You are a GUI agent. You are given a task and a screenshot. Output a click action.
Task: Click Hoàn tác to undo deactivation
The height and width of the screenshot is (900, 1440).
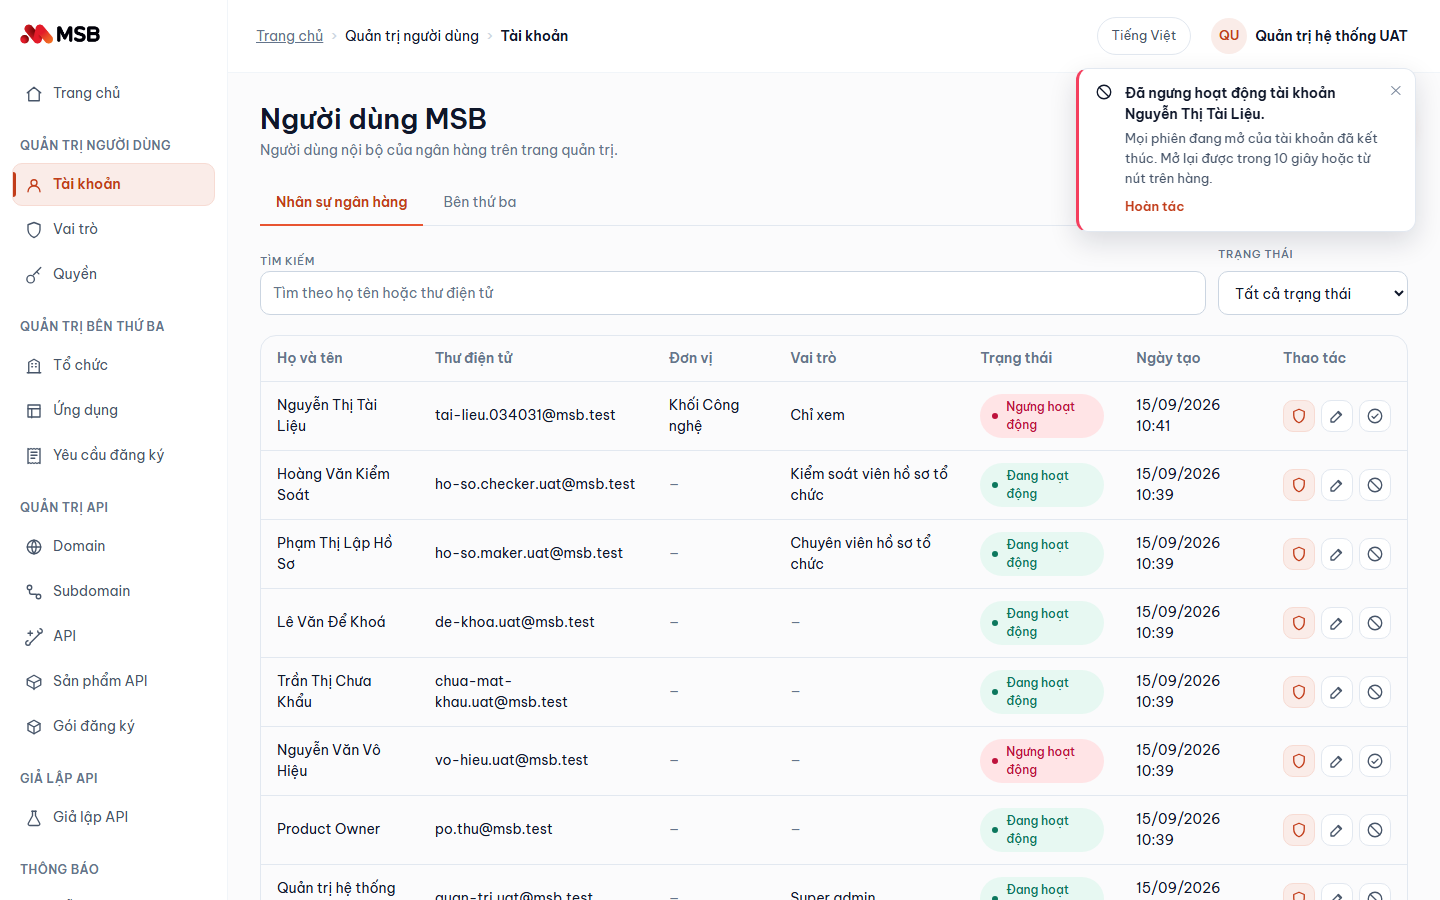(x=1154, y=206)
